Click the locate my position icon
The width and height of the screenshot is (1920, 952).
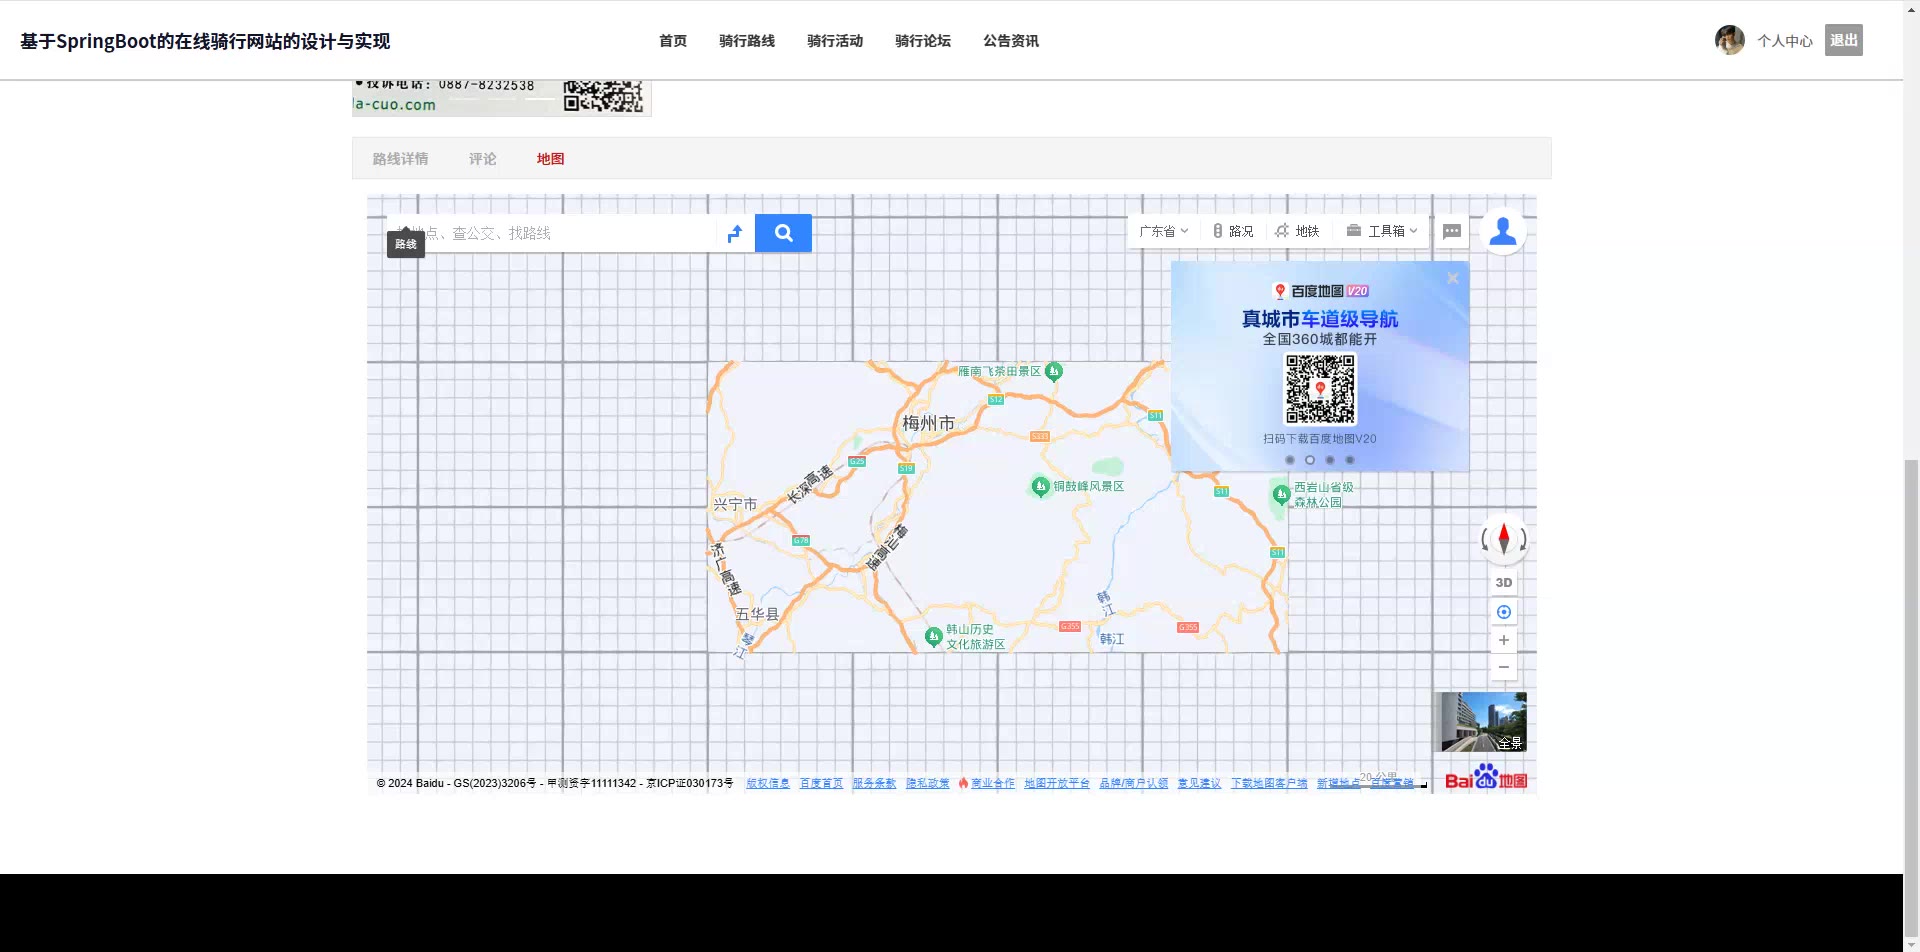pos(1503,612)
